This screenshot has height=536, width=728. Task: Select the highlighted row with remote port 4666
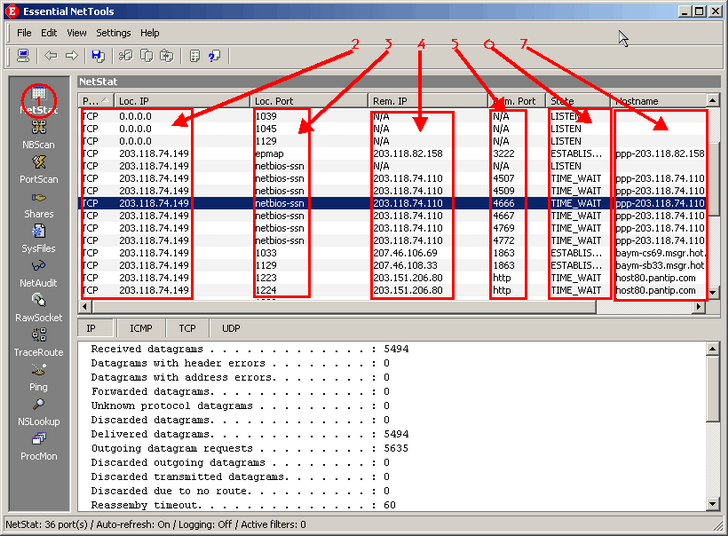pyautogui.click(x=393, y=203)
